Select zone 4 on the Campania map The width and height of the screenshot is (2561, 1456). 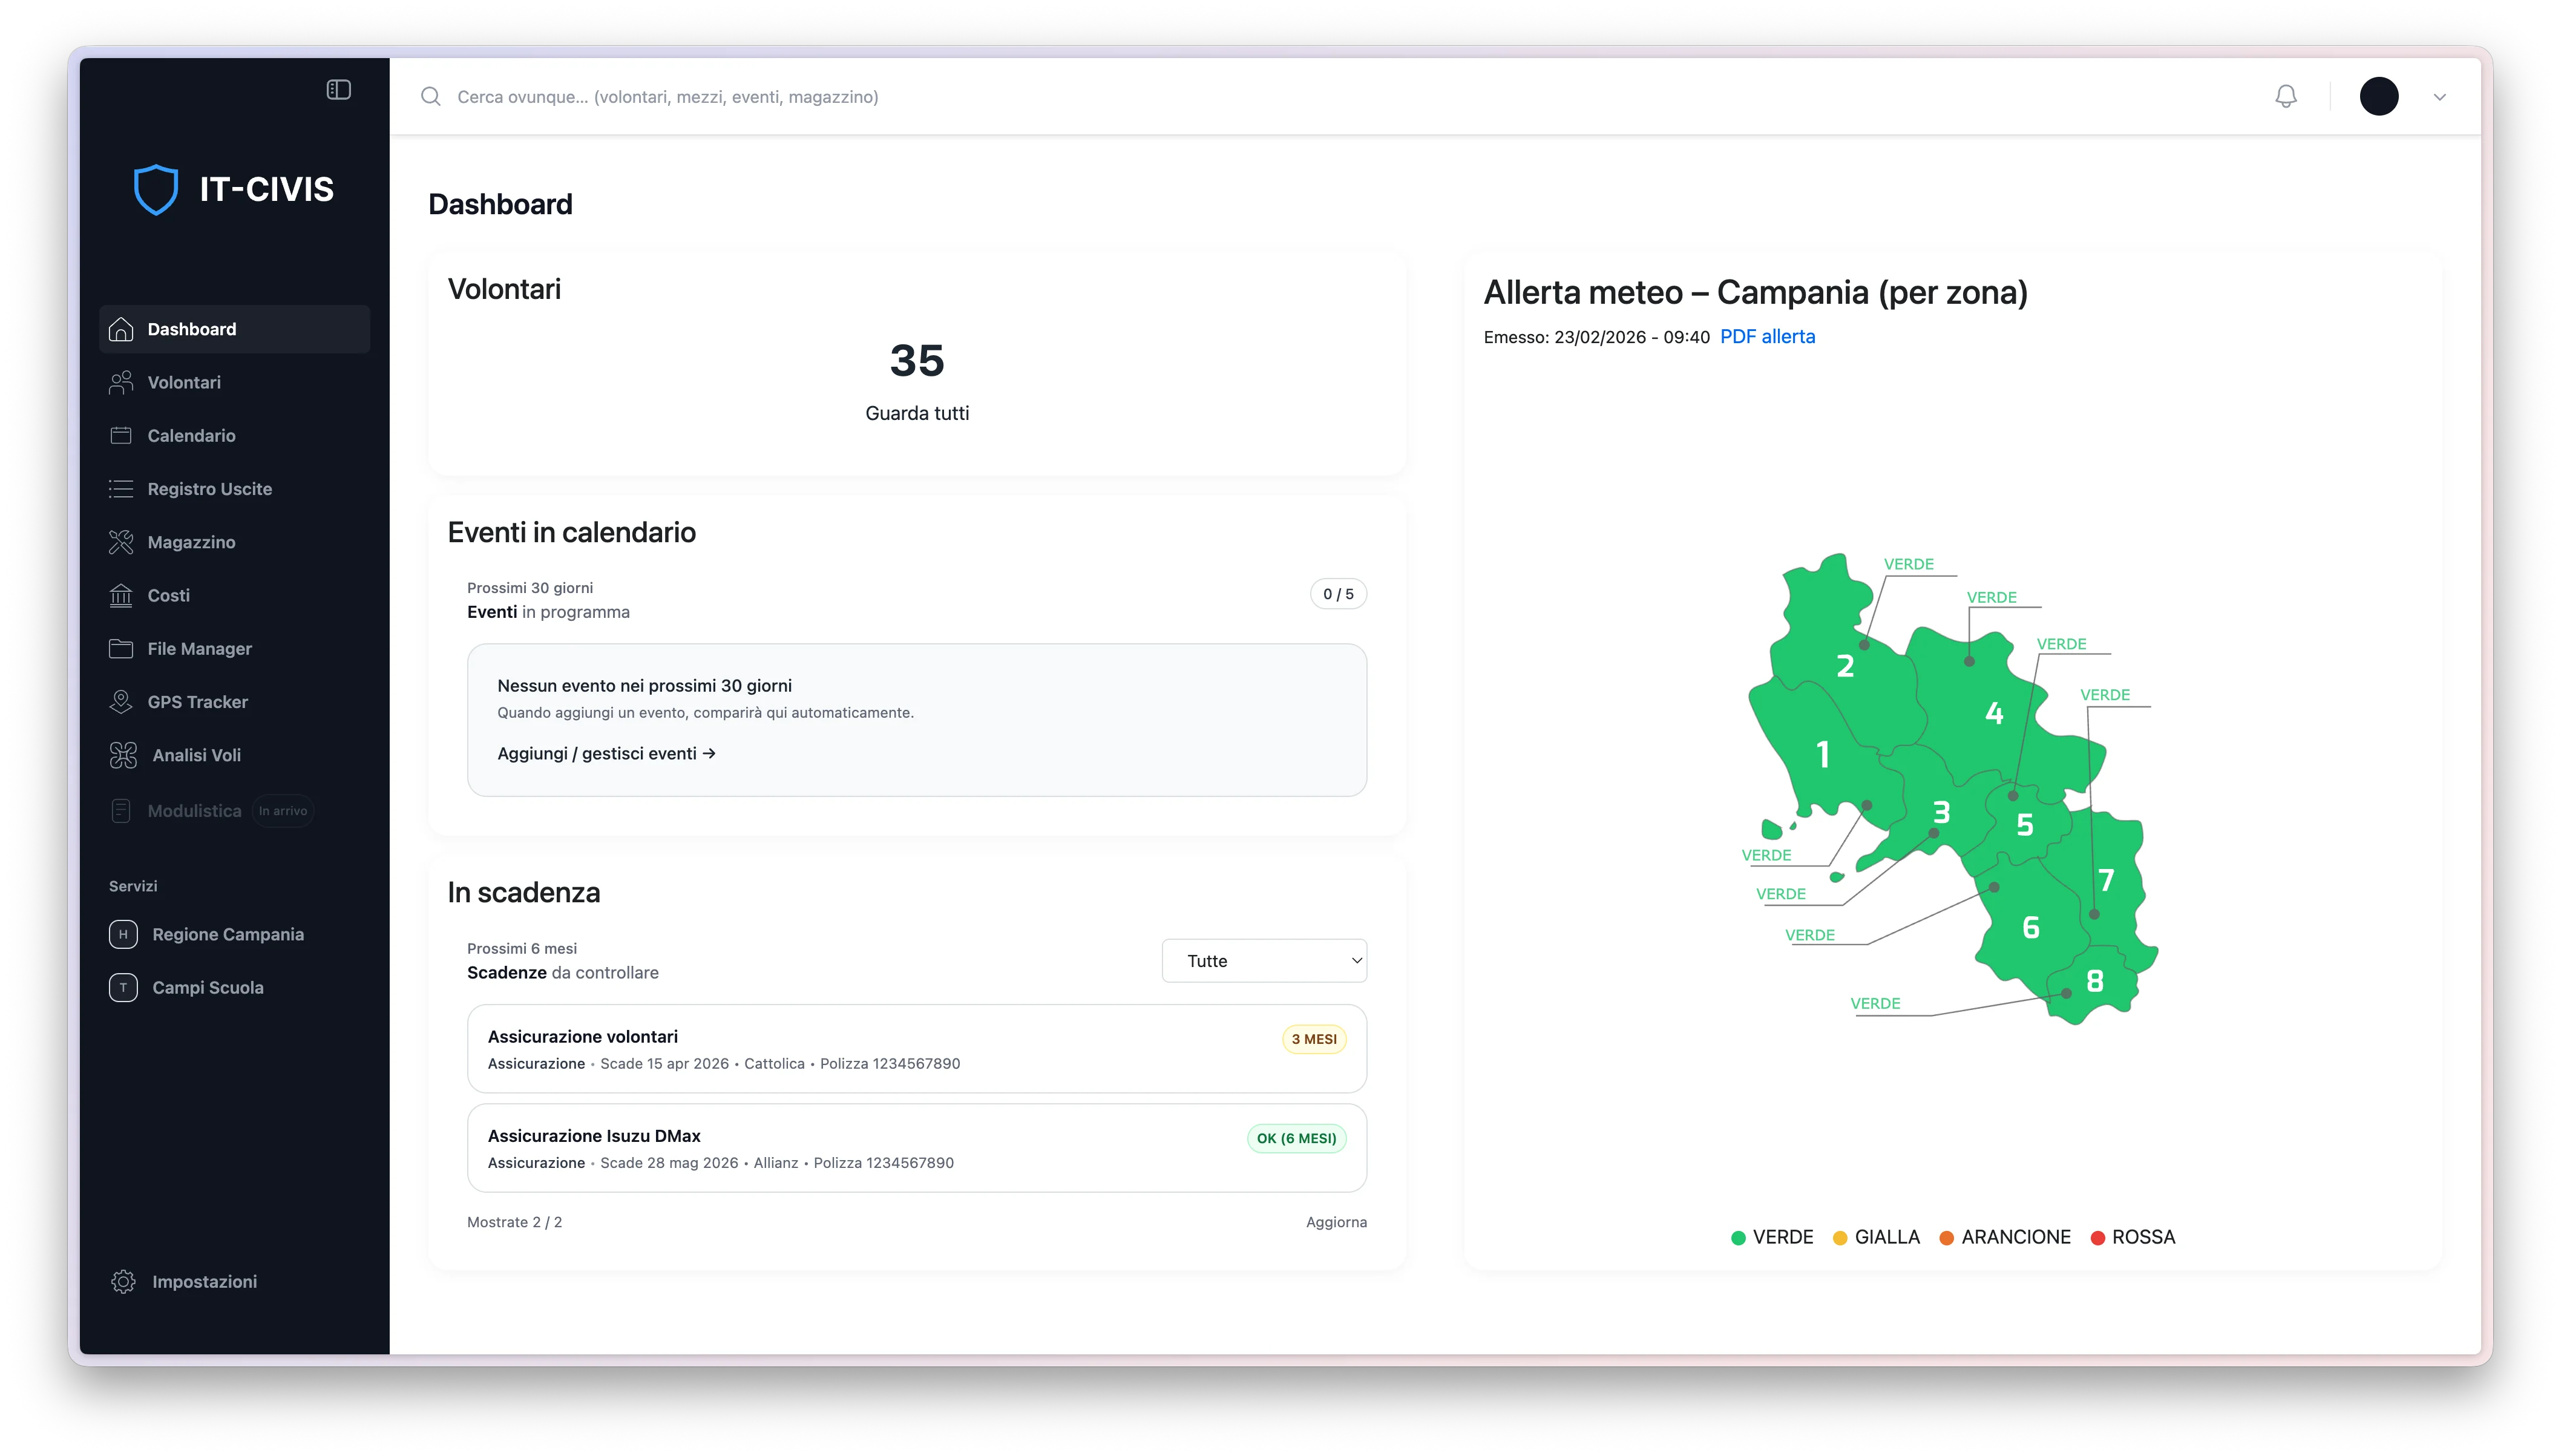1994,713
